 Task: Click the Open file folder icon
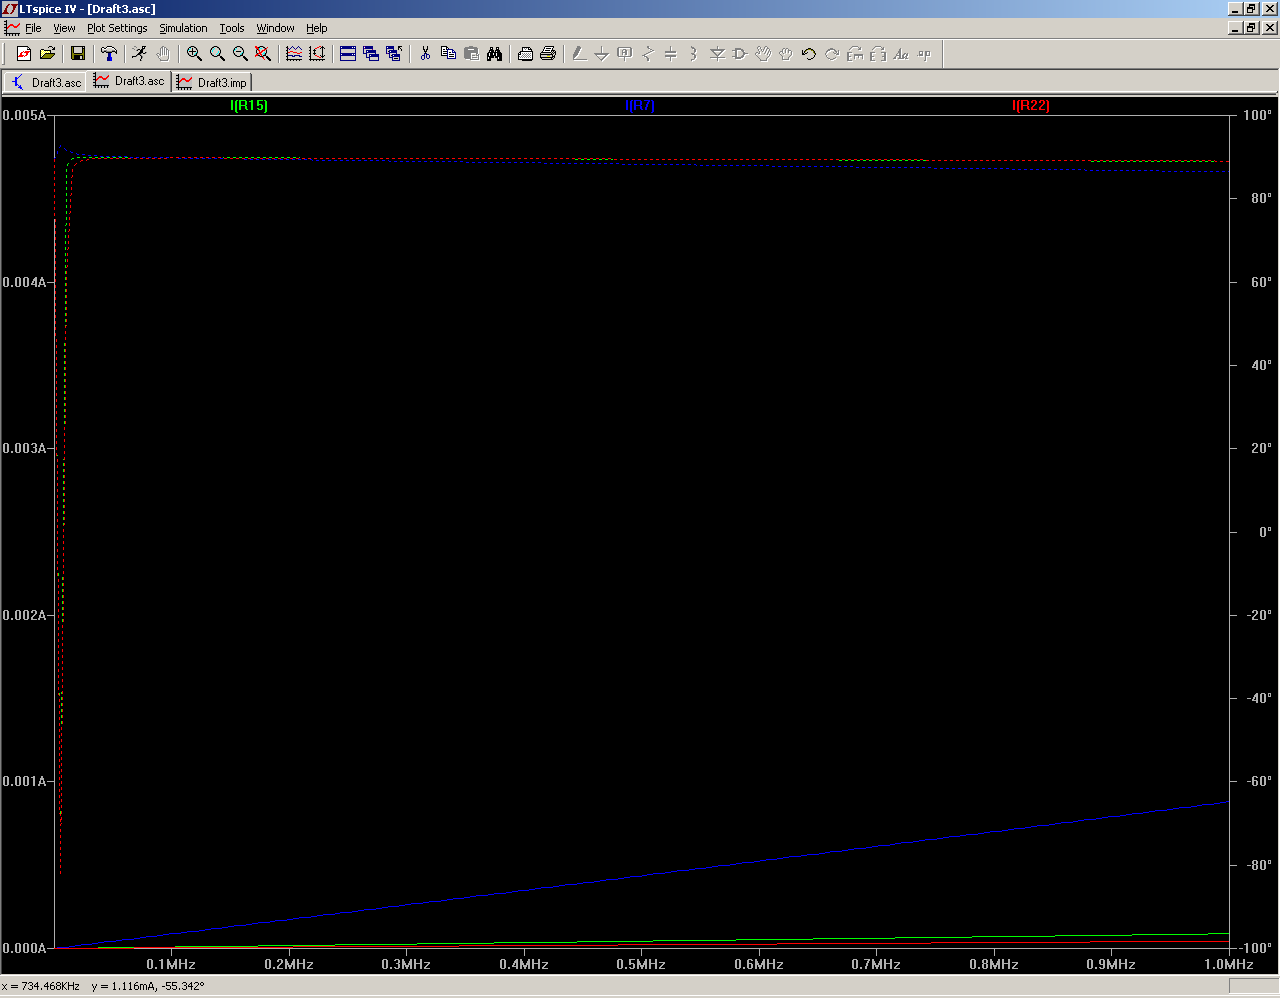click(x=47, y=54)
